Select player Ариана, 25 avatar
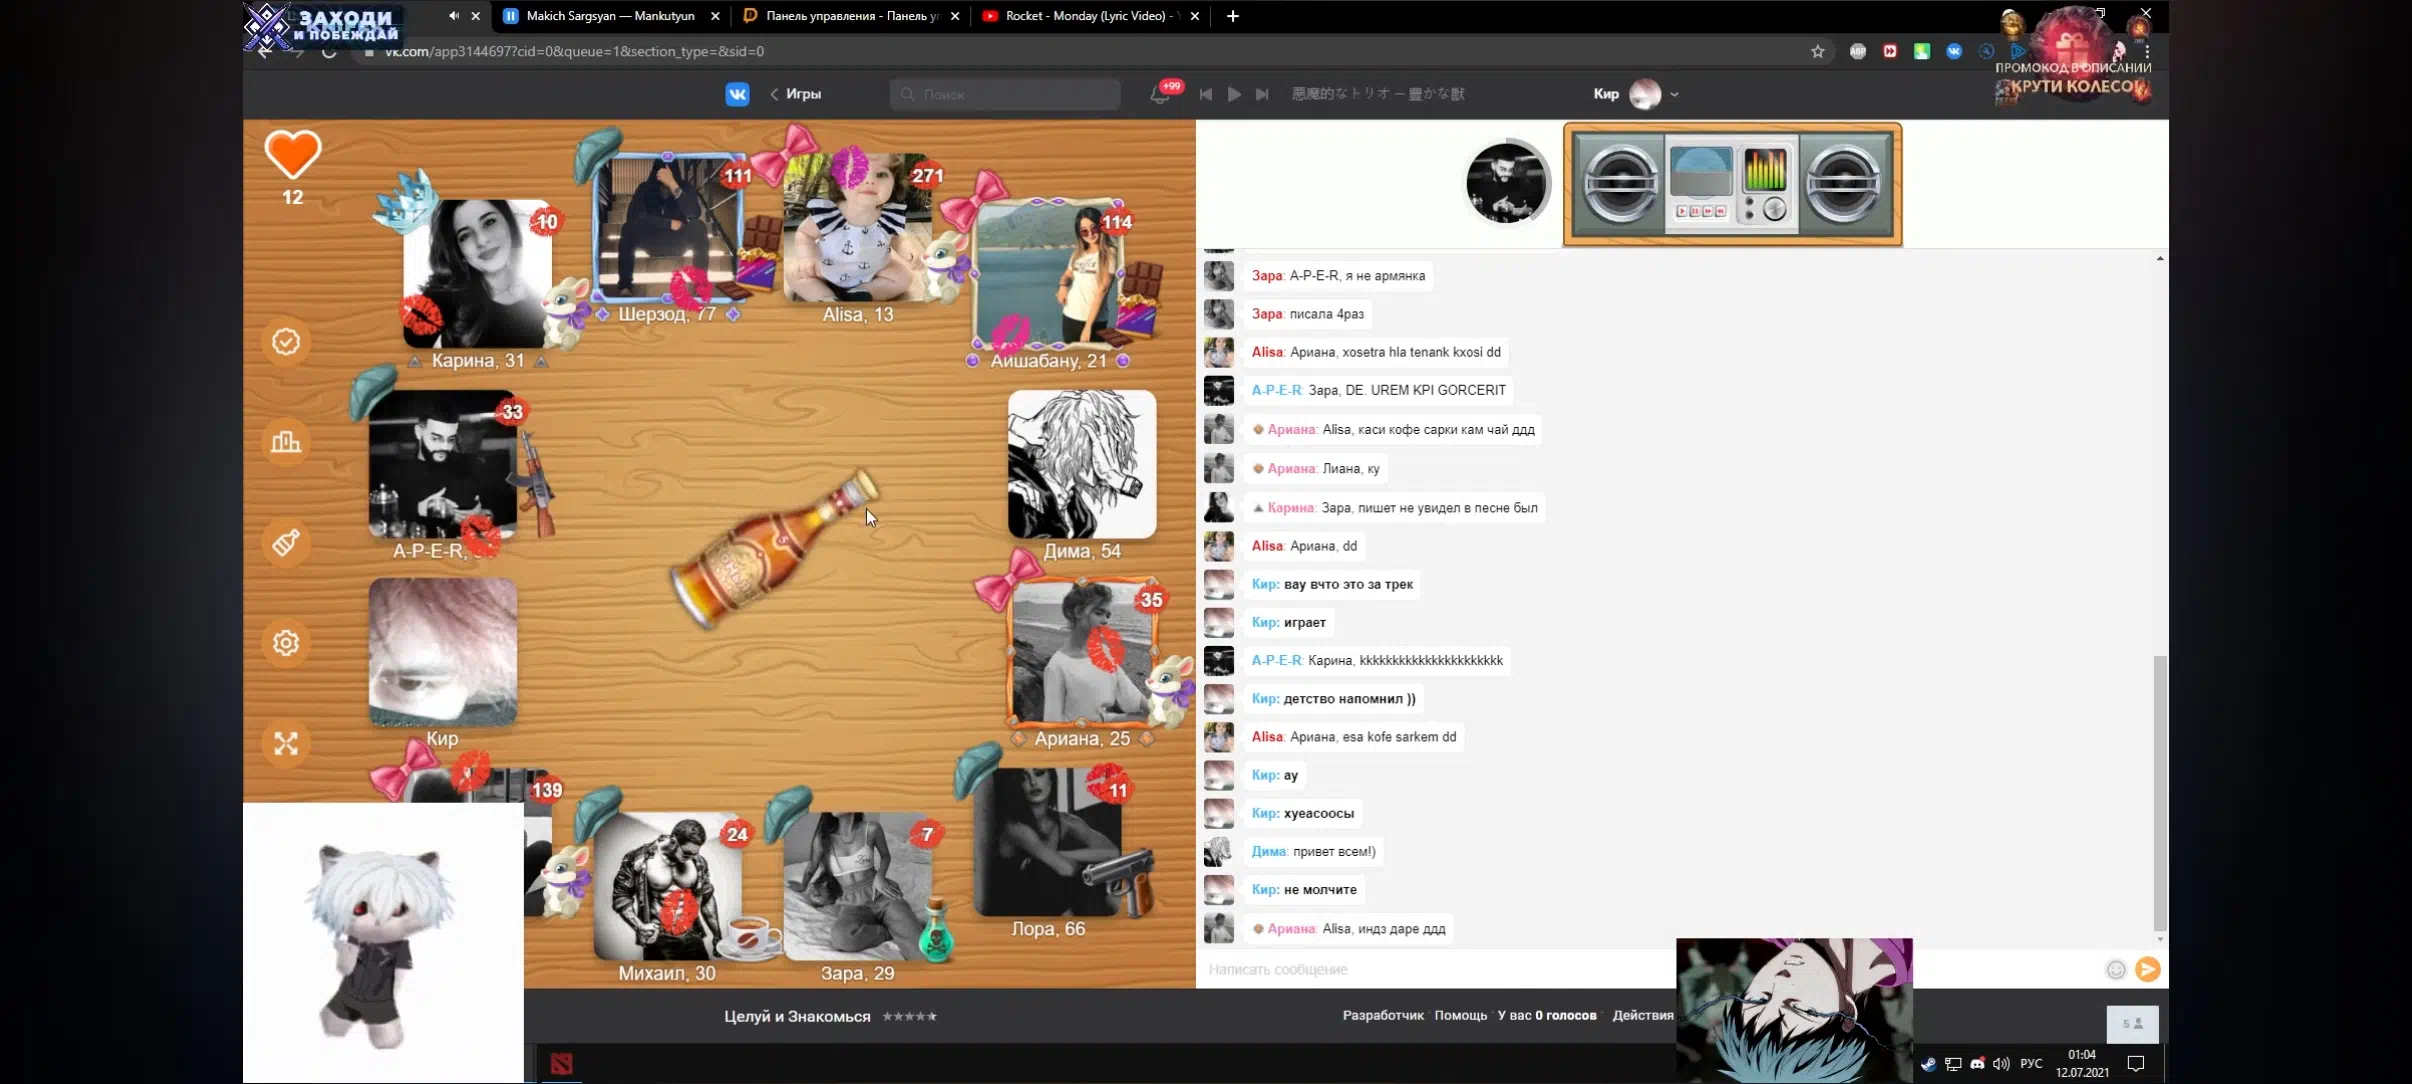This screenshot has width=2412, height=1084. pyautogui.click(x=1082, y=652)
